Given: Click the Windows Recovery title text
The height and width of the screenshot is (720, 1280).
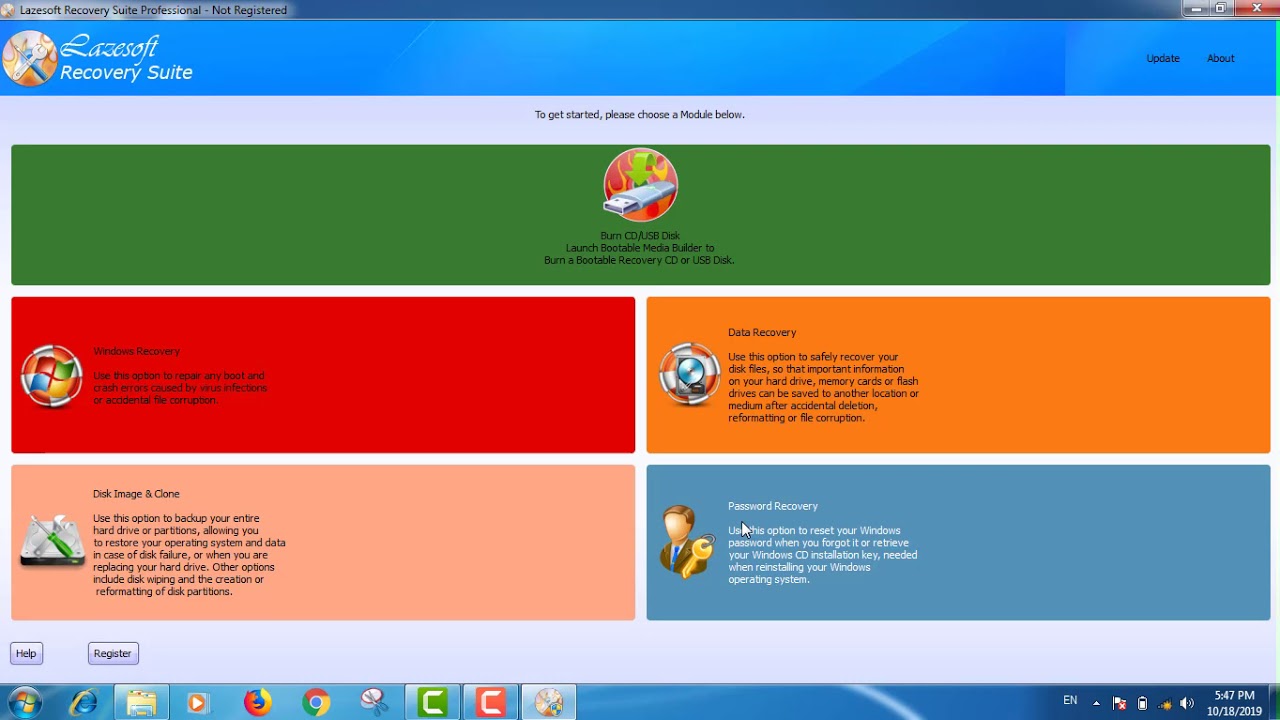Looking at the screenshot, I should (x=136, y=351).
